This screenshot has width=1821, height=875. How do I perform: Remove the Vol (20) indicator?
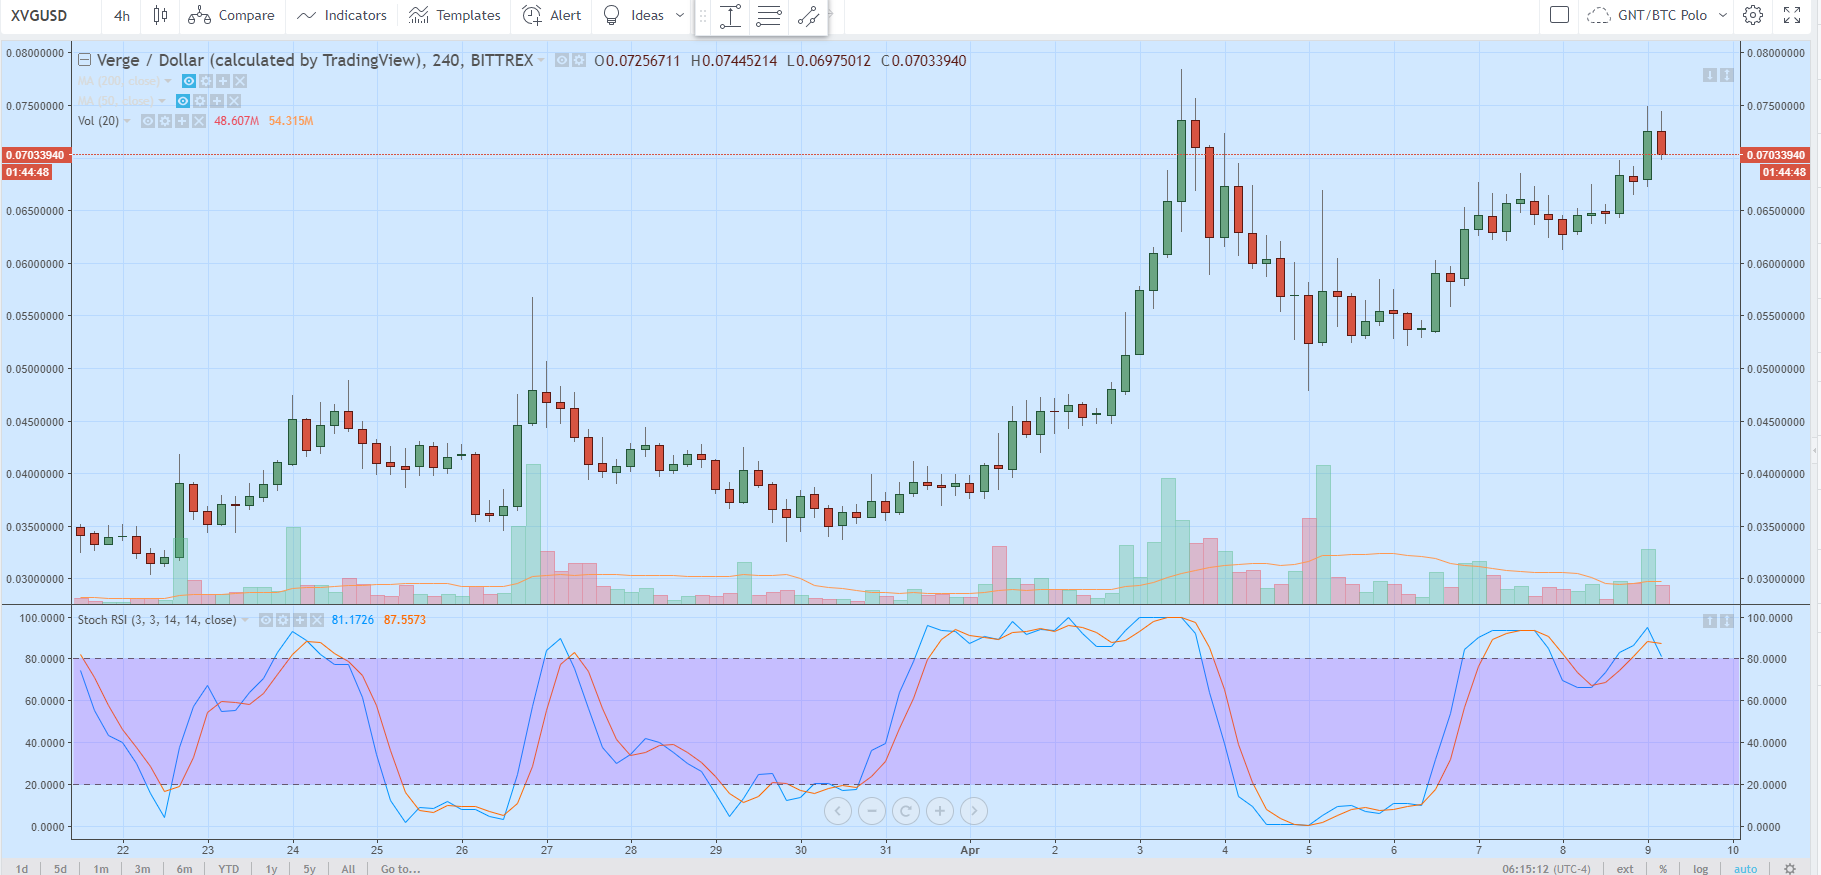pos(199,121)
